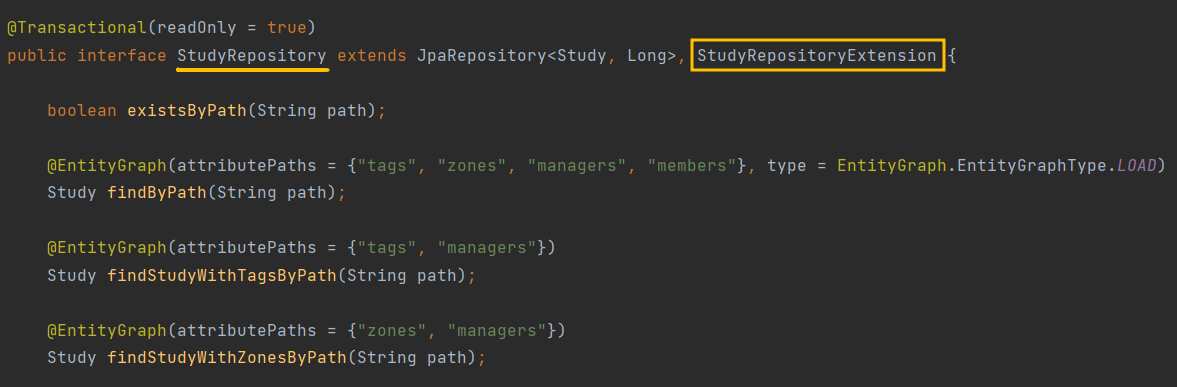Click the findStudyWithZonesByPath method name

tap(227, 358)
